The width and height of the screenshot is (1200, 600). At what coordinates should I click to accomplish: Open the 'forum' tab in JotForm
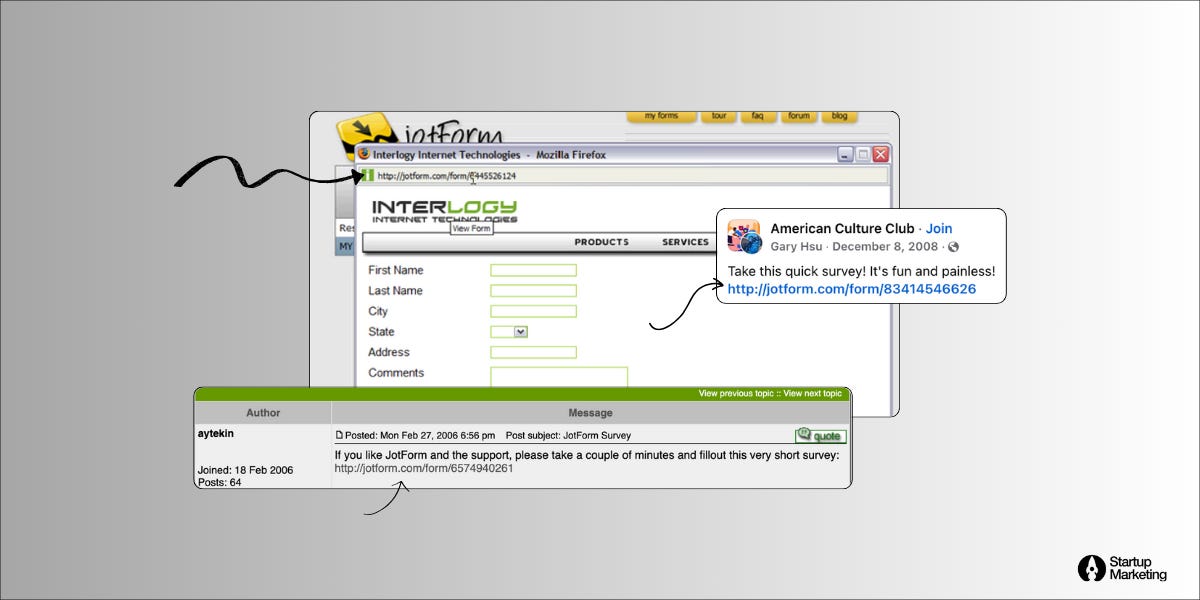[x=798, y=116]
